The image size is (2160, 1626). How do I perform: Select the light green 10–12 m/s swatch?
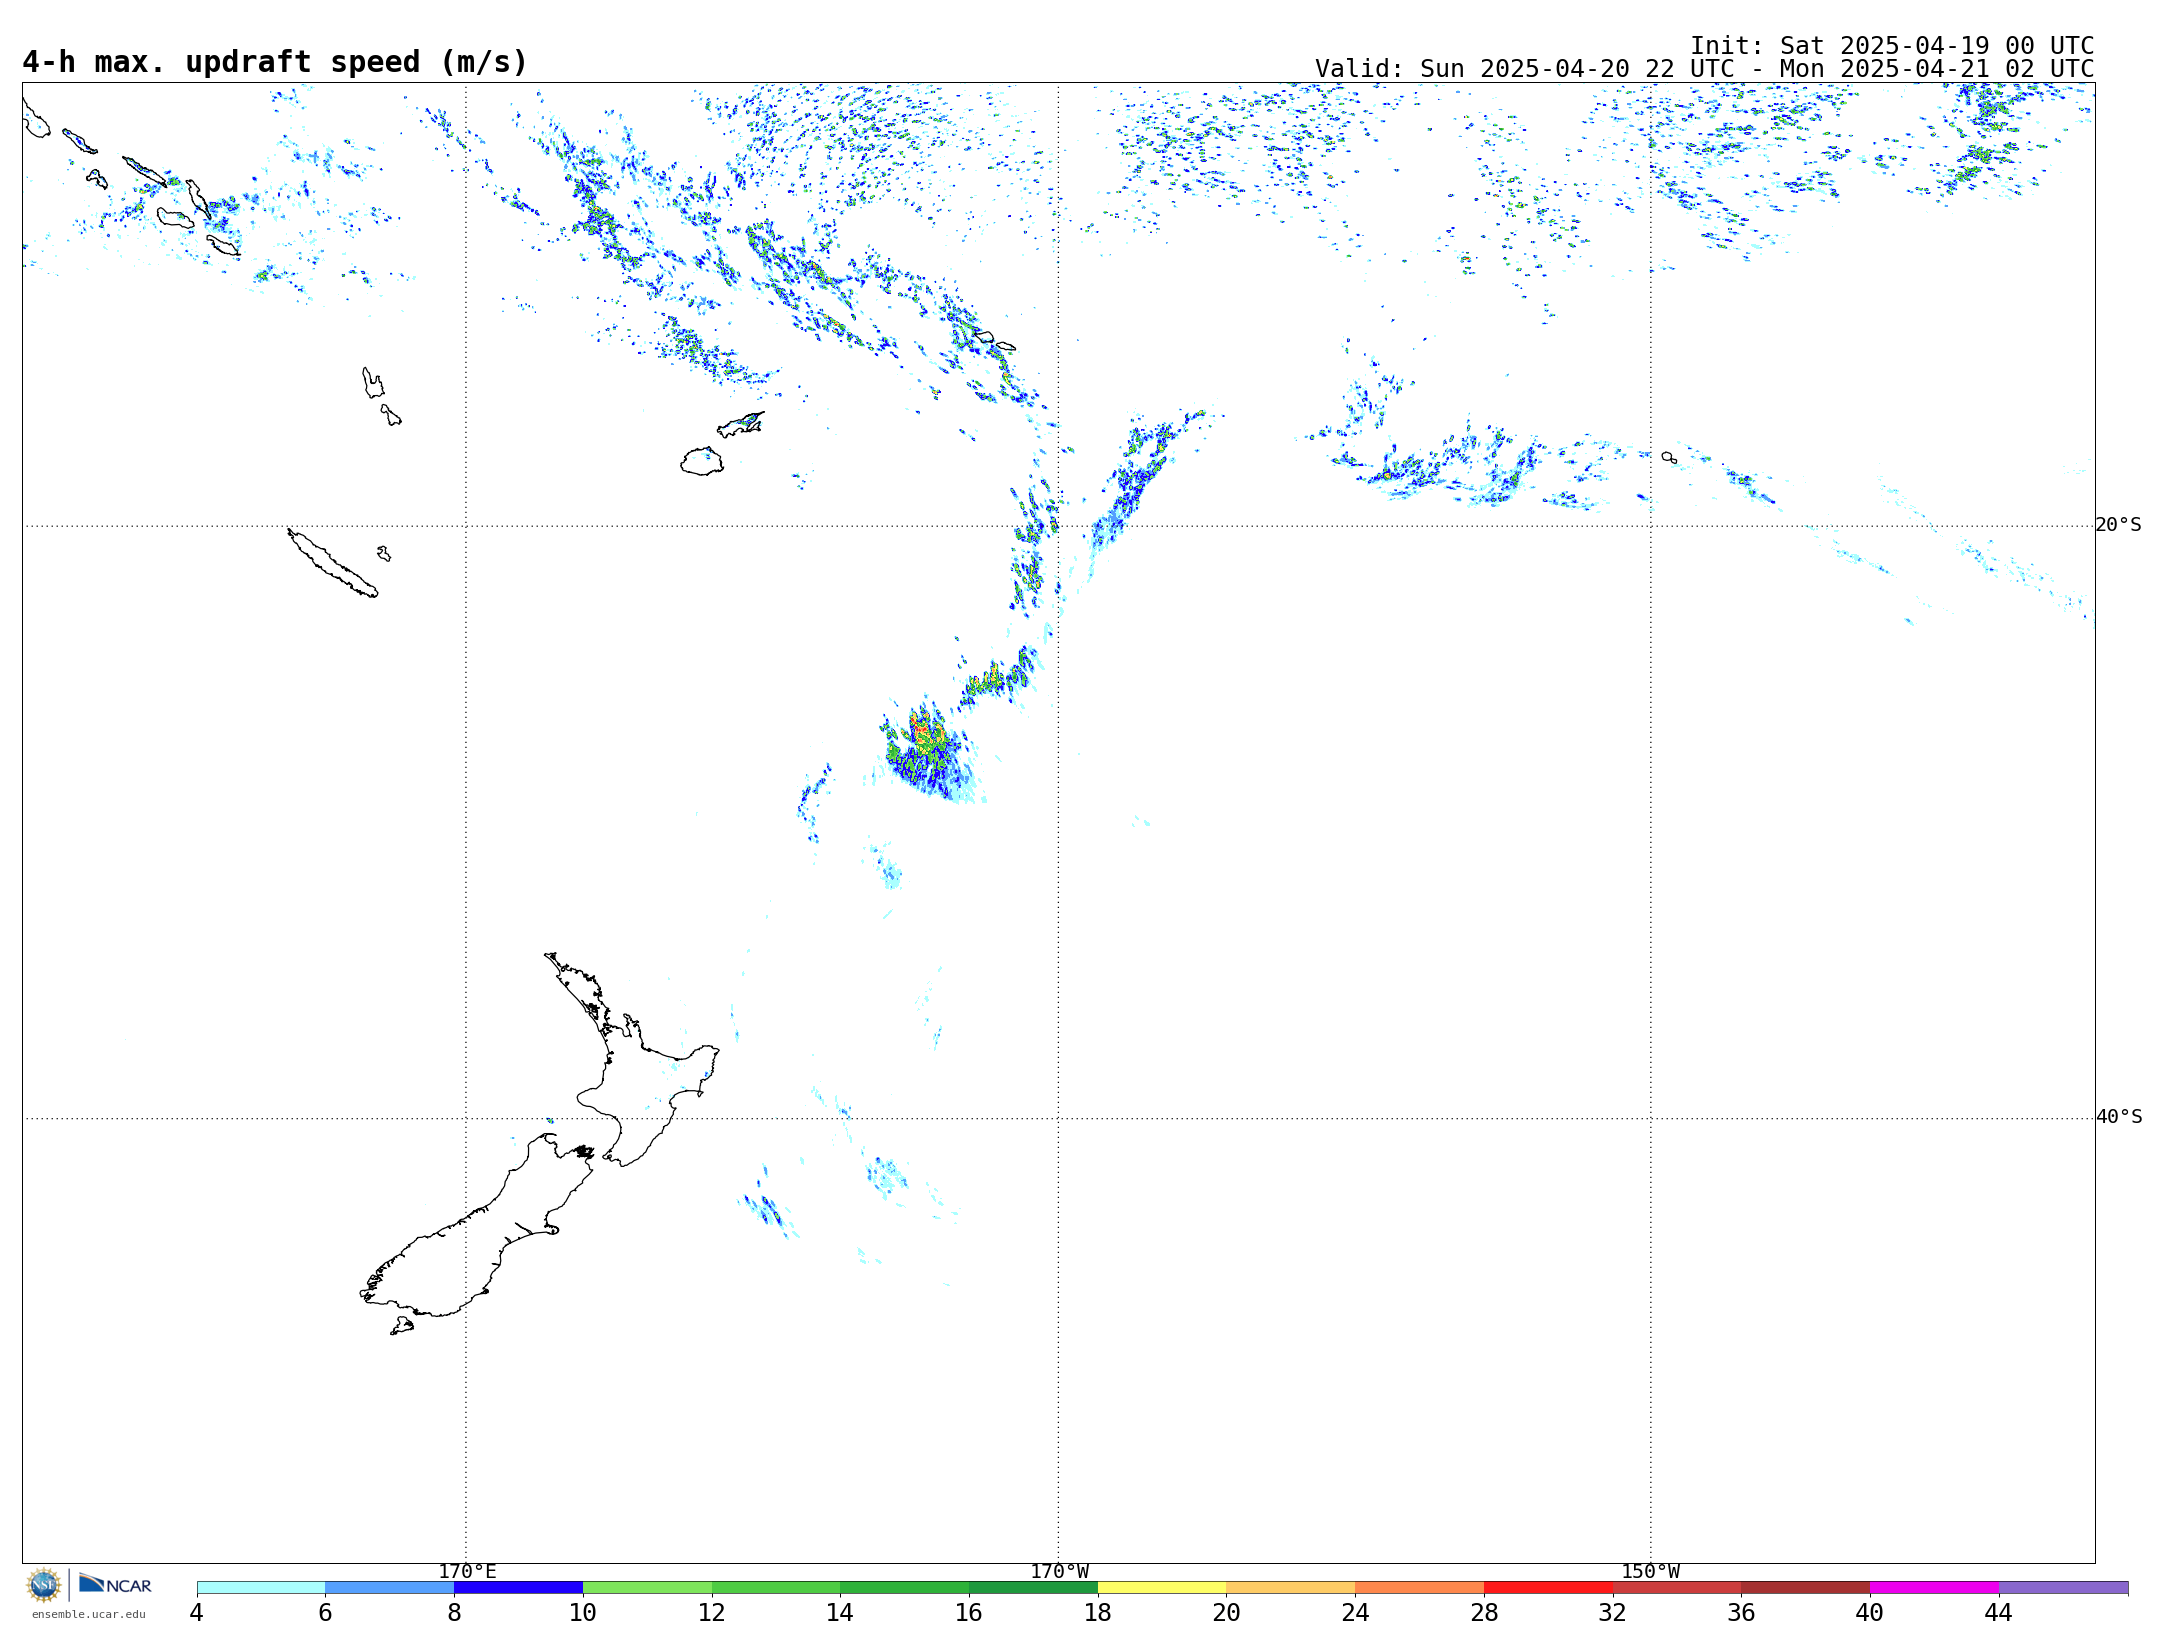[x=647, y=1587]
